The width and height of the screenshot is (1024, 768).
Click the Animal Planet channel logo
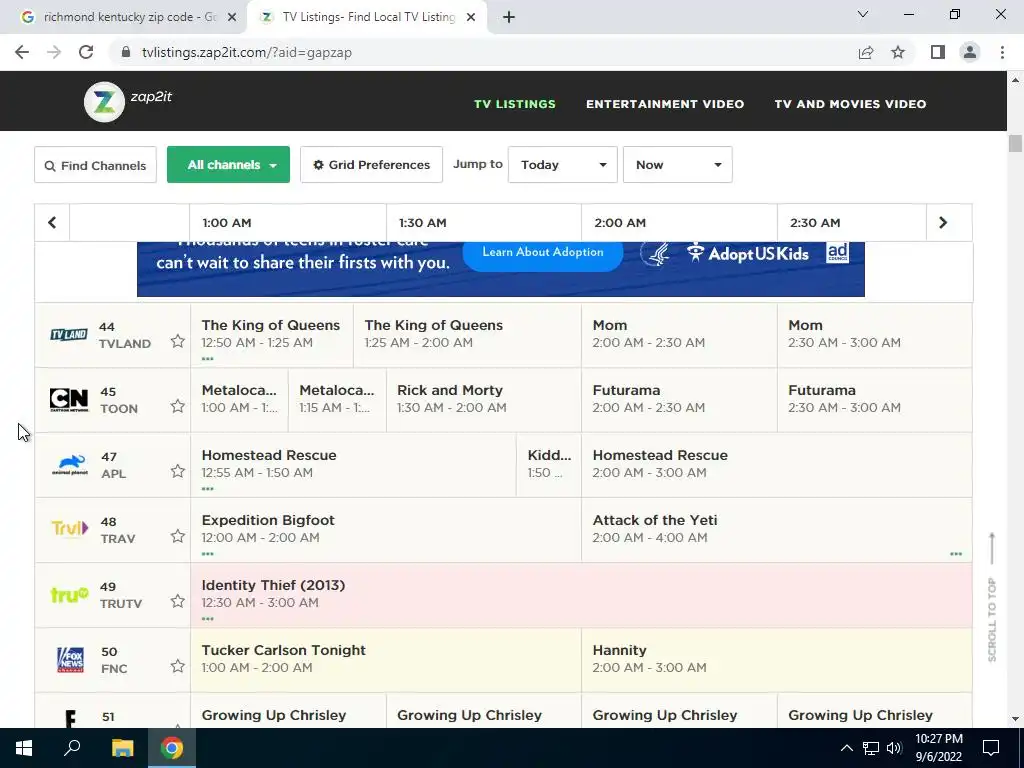(69, 464)
